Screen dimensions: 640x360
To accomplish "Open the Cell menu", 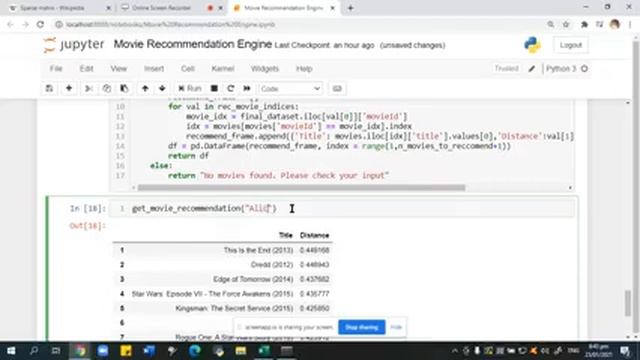I will tap(187, 69).
